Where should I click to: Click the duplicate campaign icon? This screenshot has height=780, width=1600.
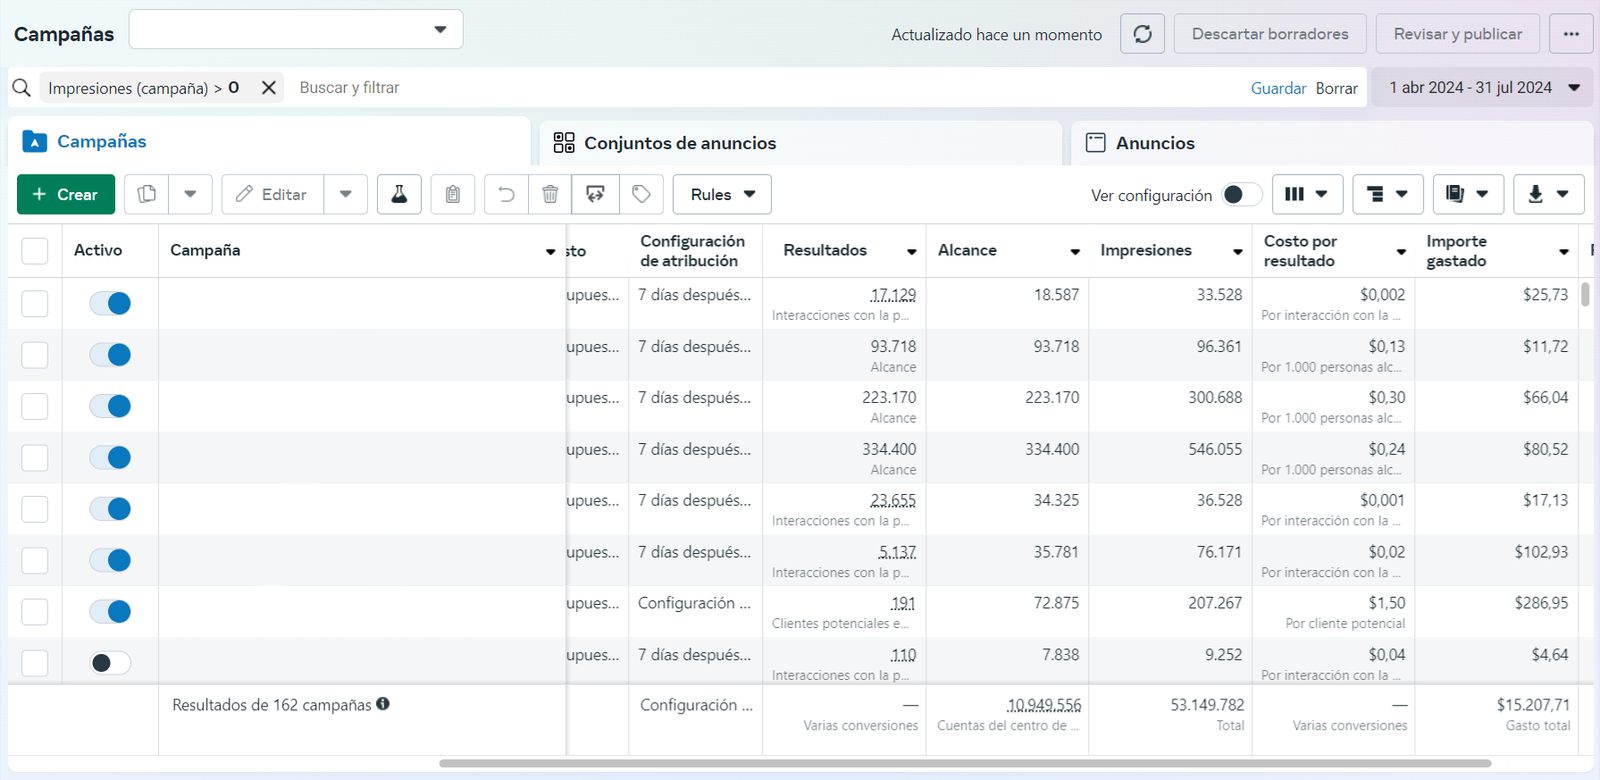point(147,194)
